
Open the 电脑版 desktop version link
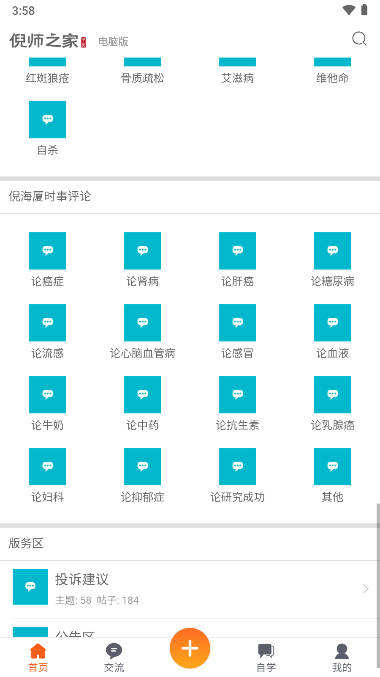(113, 41)
